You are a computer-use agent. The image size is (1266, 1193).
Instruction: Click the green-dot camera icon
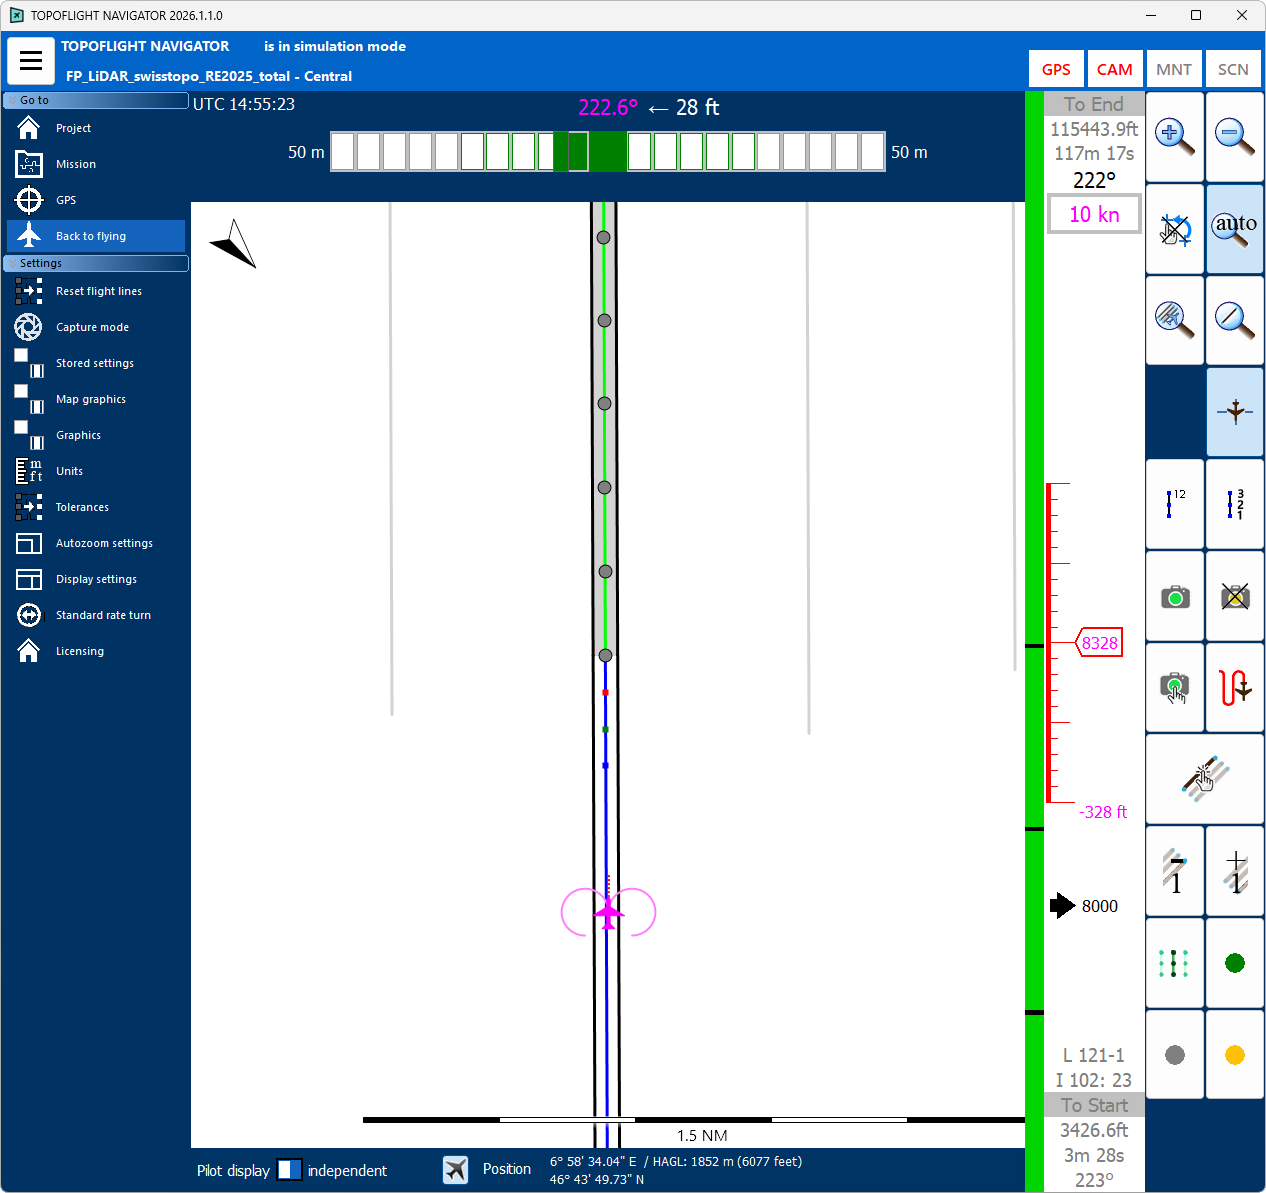click(1174, 597)
